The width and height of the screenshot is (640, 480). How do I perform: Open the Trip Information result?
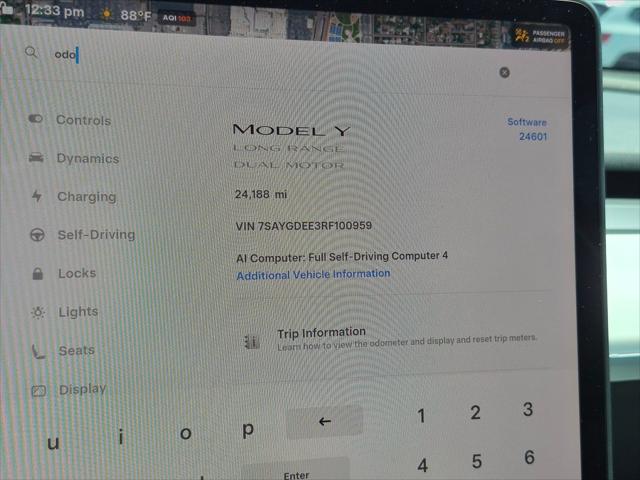(392, 340)
